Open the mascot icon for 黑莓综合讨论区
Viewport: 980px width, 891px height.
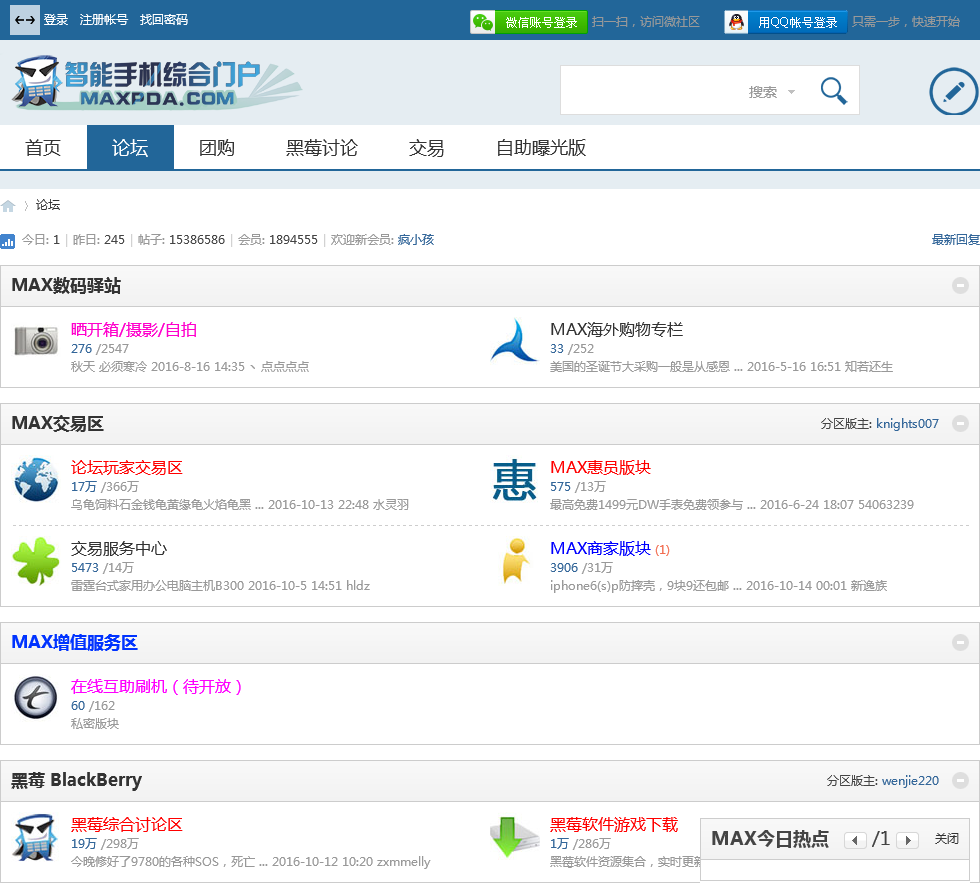pos(36,837)
